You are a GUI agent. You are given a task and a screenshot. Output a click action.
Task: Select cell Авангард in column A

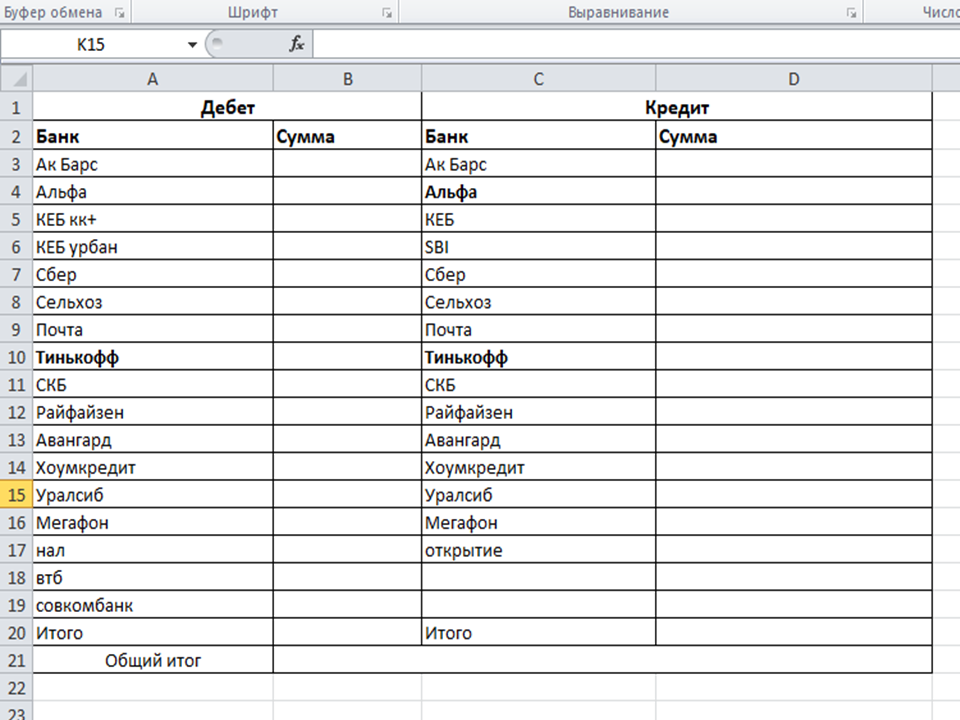pyautogui.click(x=152, y=439)
